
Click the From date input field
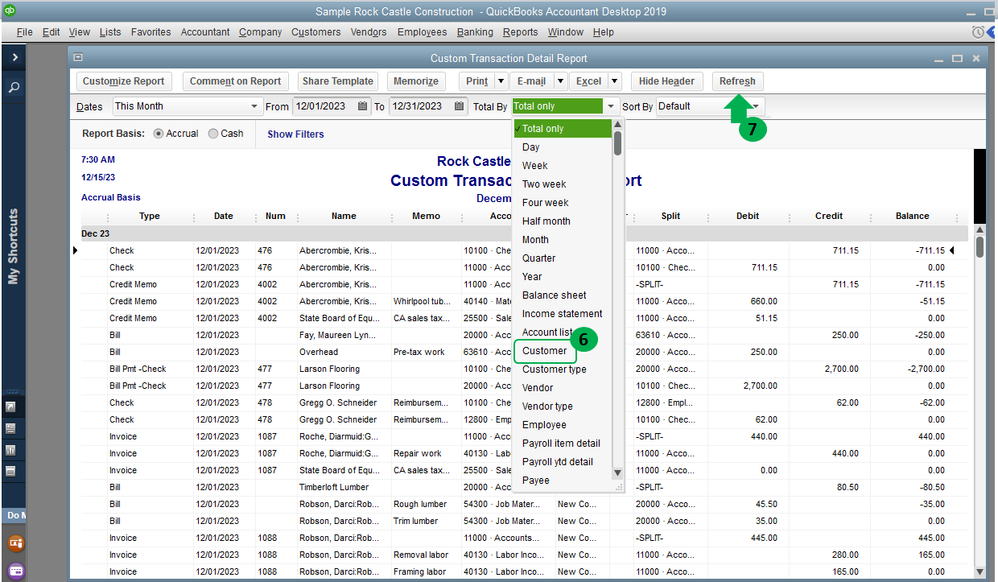322,106
